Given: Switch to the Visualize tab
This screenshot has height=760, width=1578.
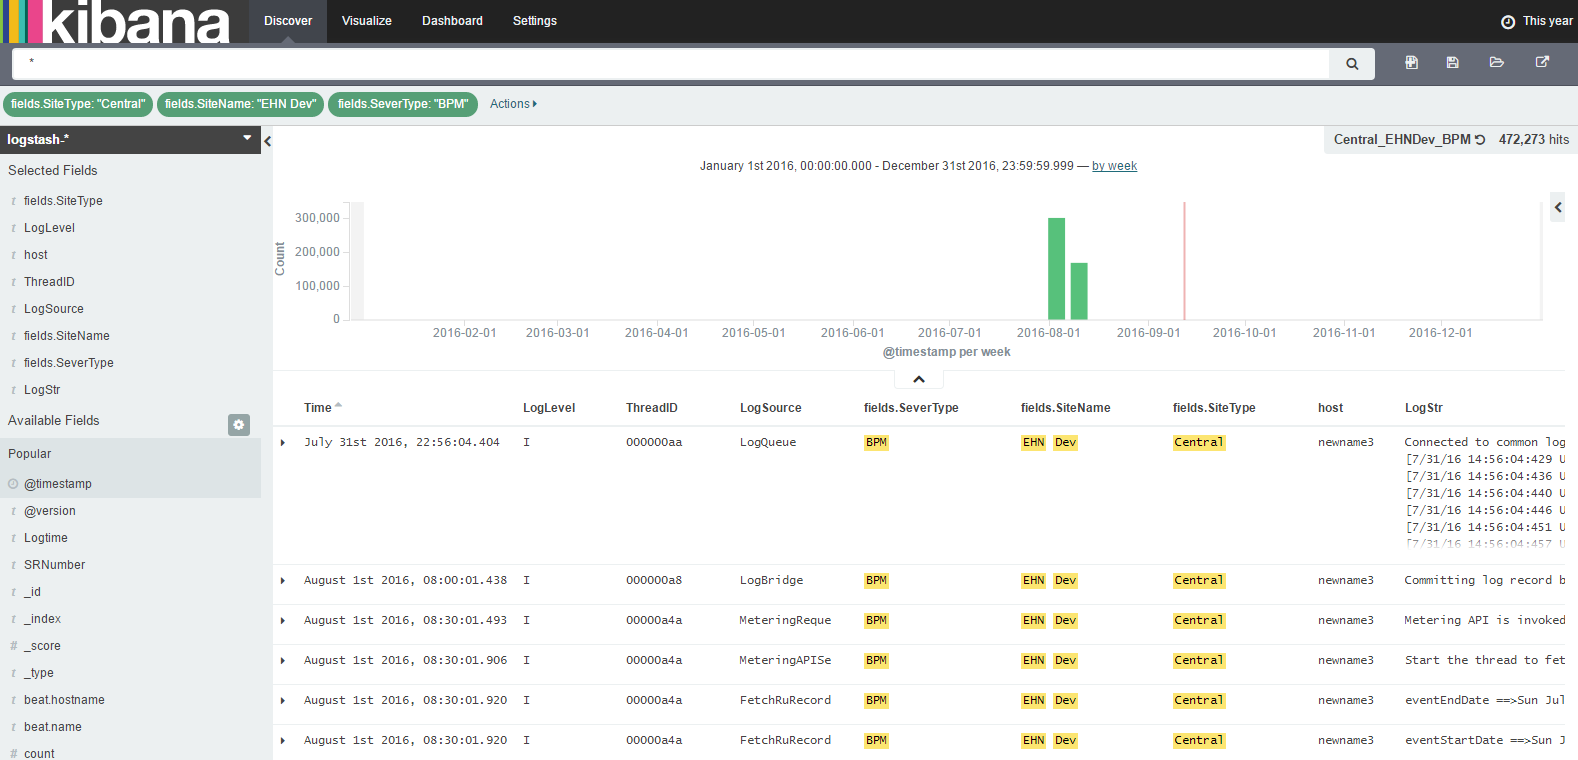Looking at the screenshot, I should coord(366,21).
